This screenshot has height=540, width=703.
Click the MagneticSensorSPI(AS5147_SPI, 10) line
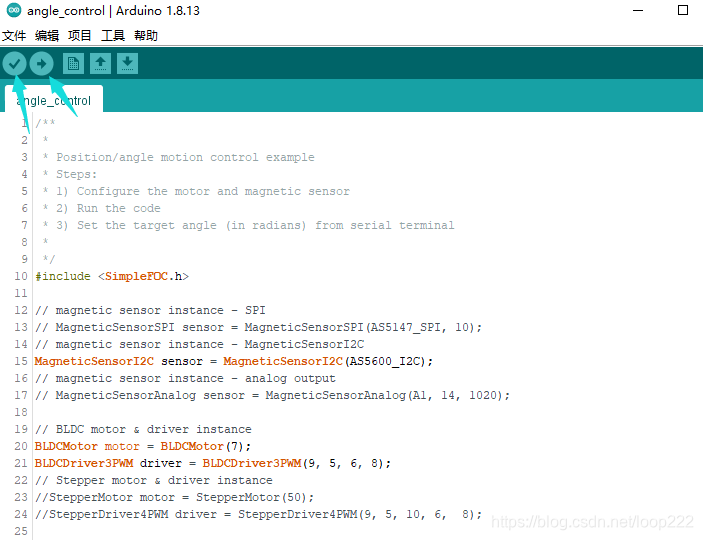(259, 327)
